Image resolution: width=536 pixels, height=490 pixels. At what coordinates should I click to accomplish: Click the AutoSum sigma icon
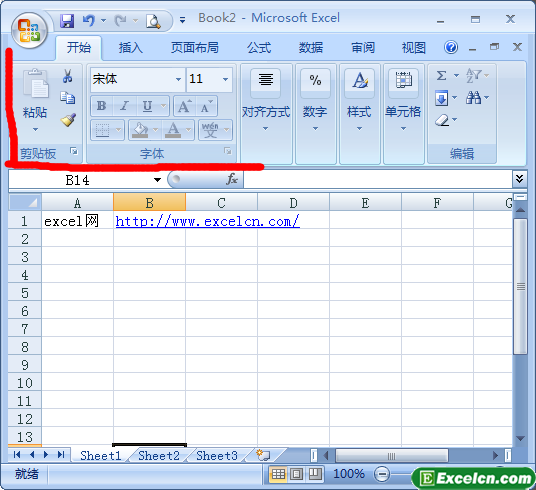[441, 75]
